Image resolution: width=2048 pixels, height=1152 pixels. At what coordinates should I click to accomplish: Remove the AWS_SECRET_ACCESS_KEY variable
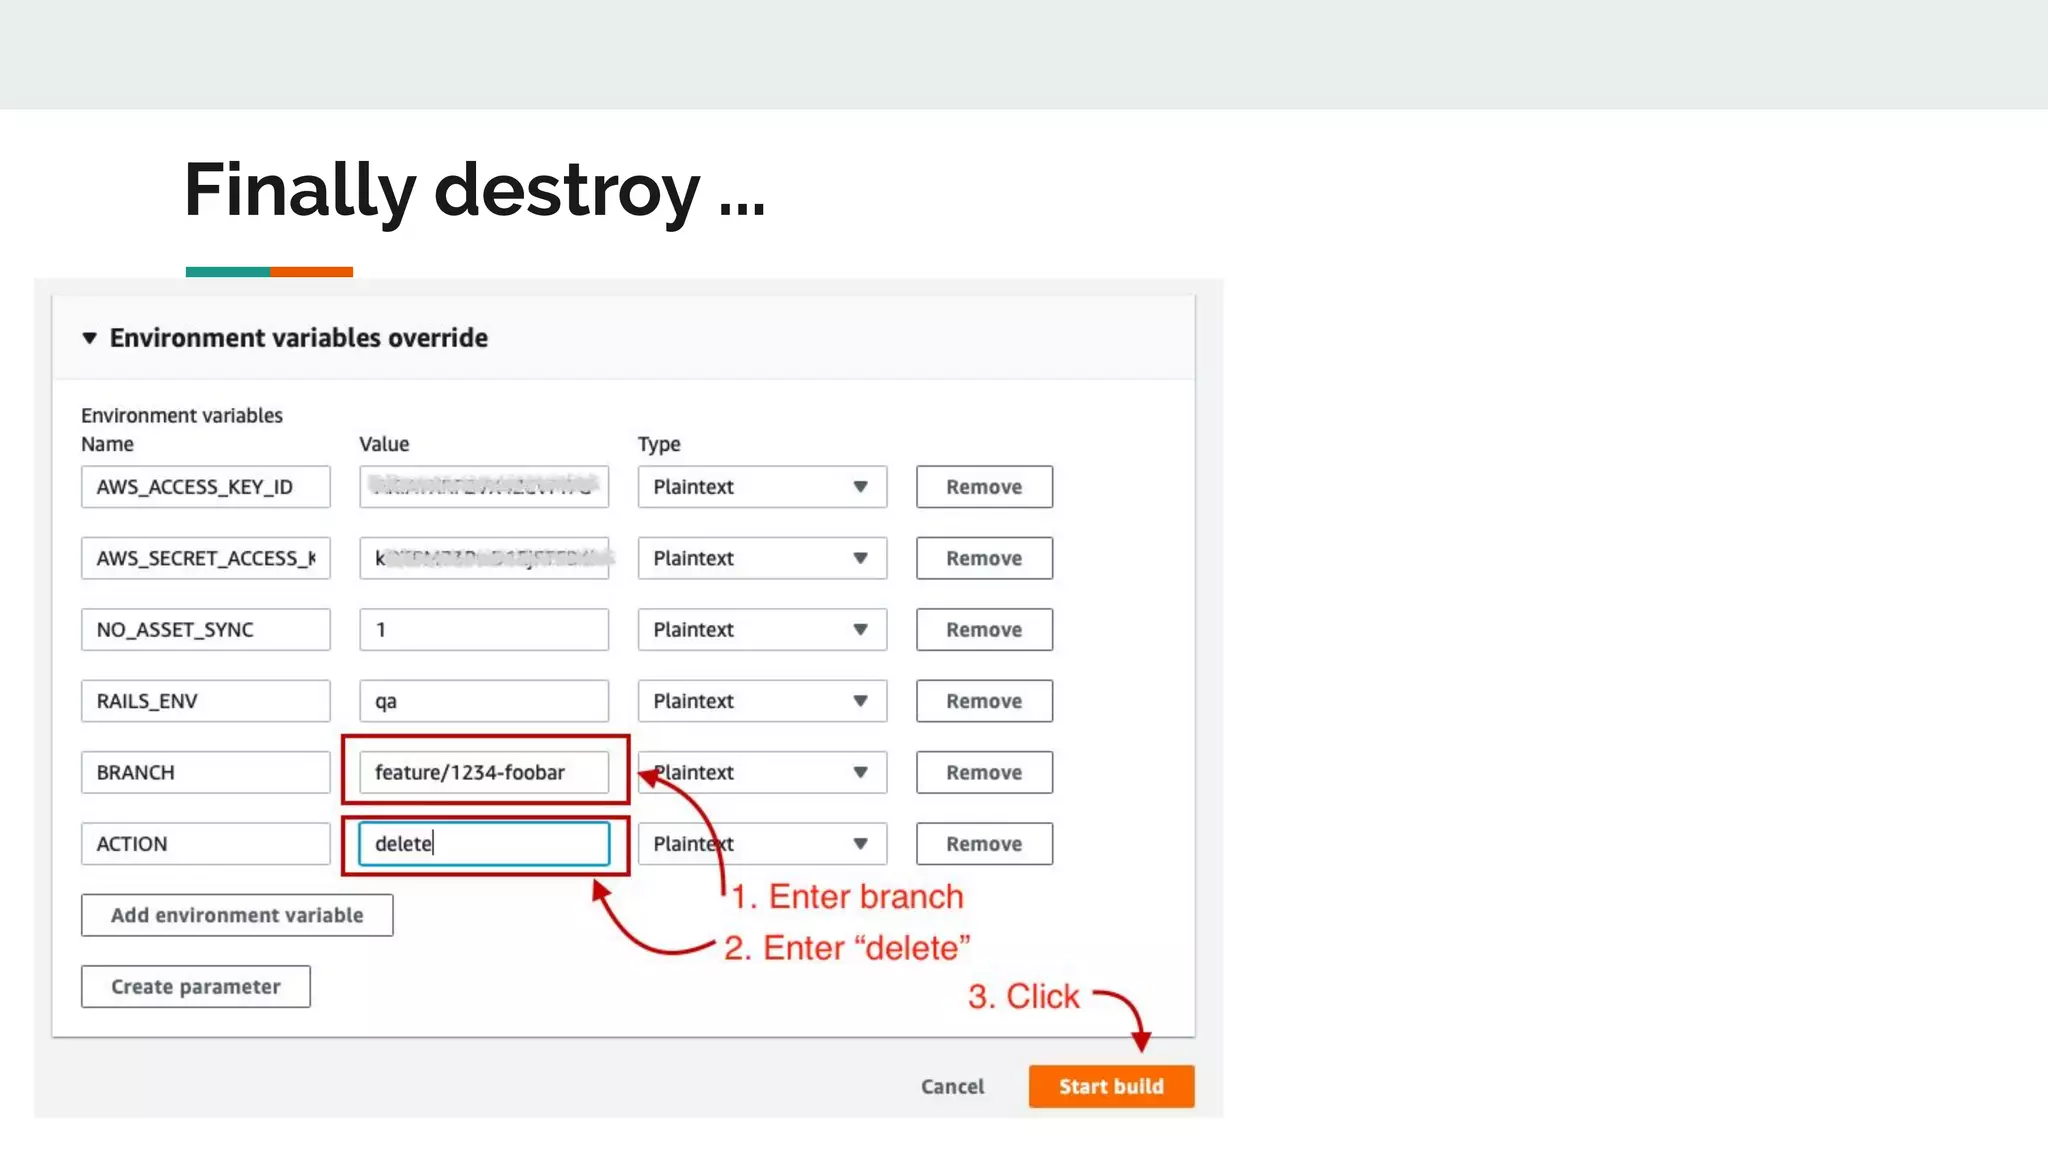(x=984, y=558)
